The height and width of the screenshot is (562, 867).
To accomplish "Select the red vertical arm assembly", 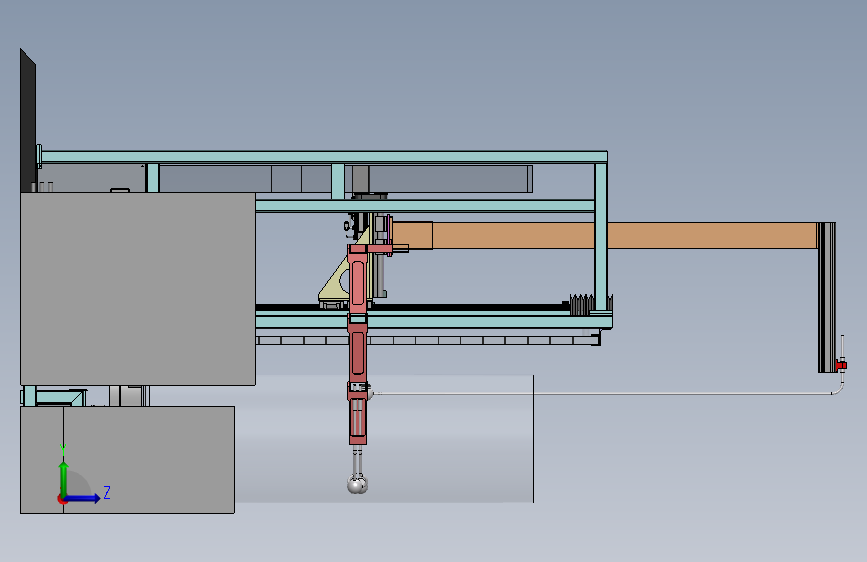I will tap(358, 343).
